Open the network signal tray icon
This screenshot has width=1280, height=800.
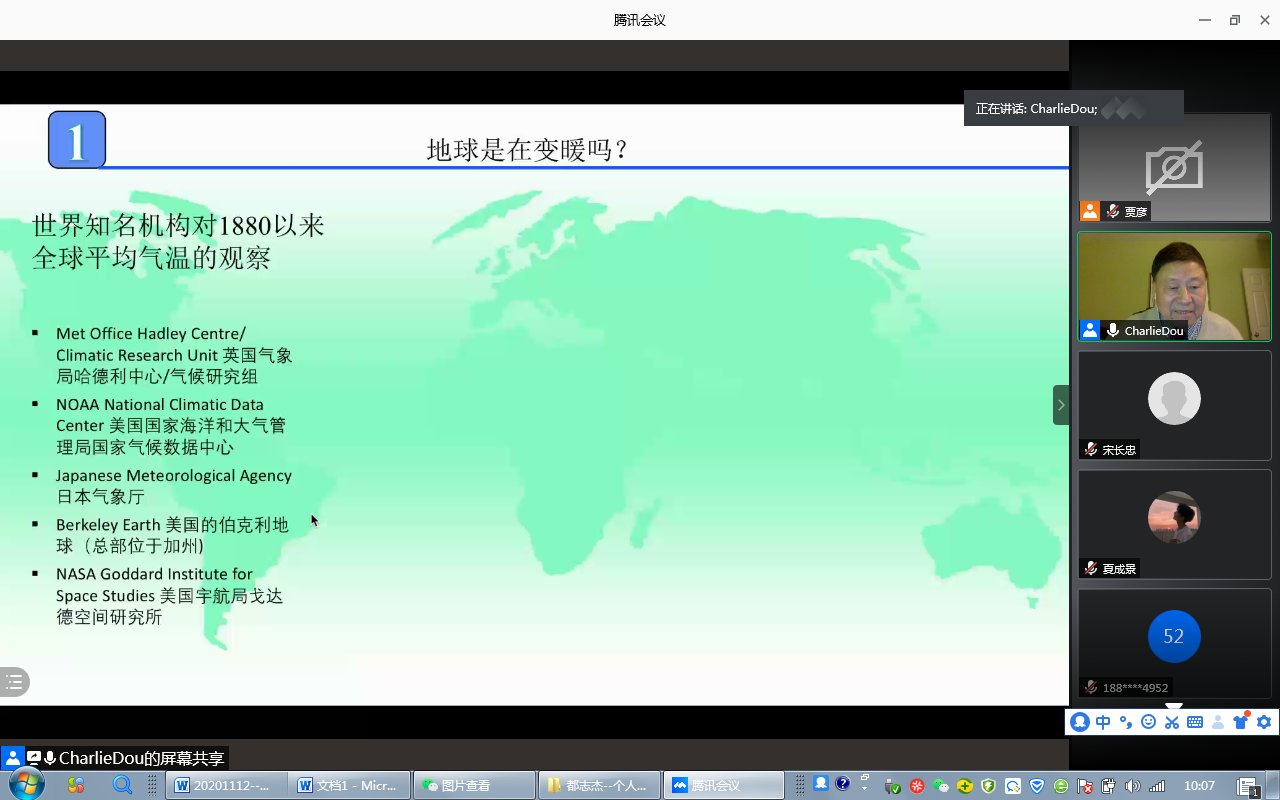point(1157,786)
